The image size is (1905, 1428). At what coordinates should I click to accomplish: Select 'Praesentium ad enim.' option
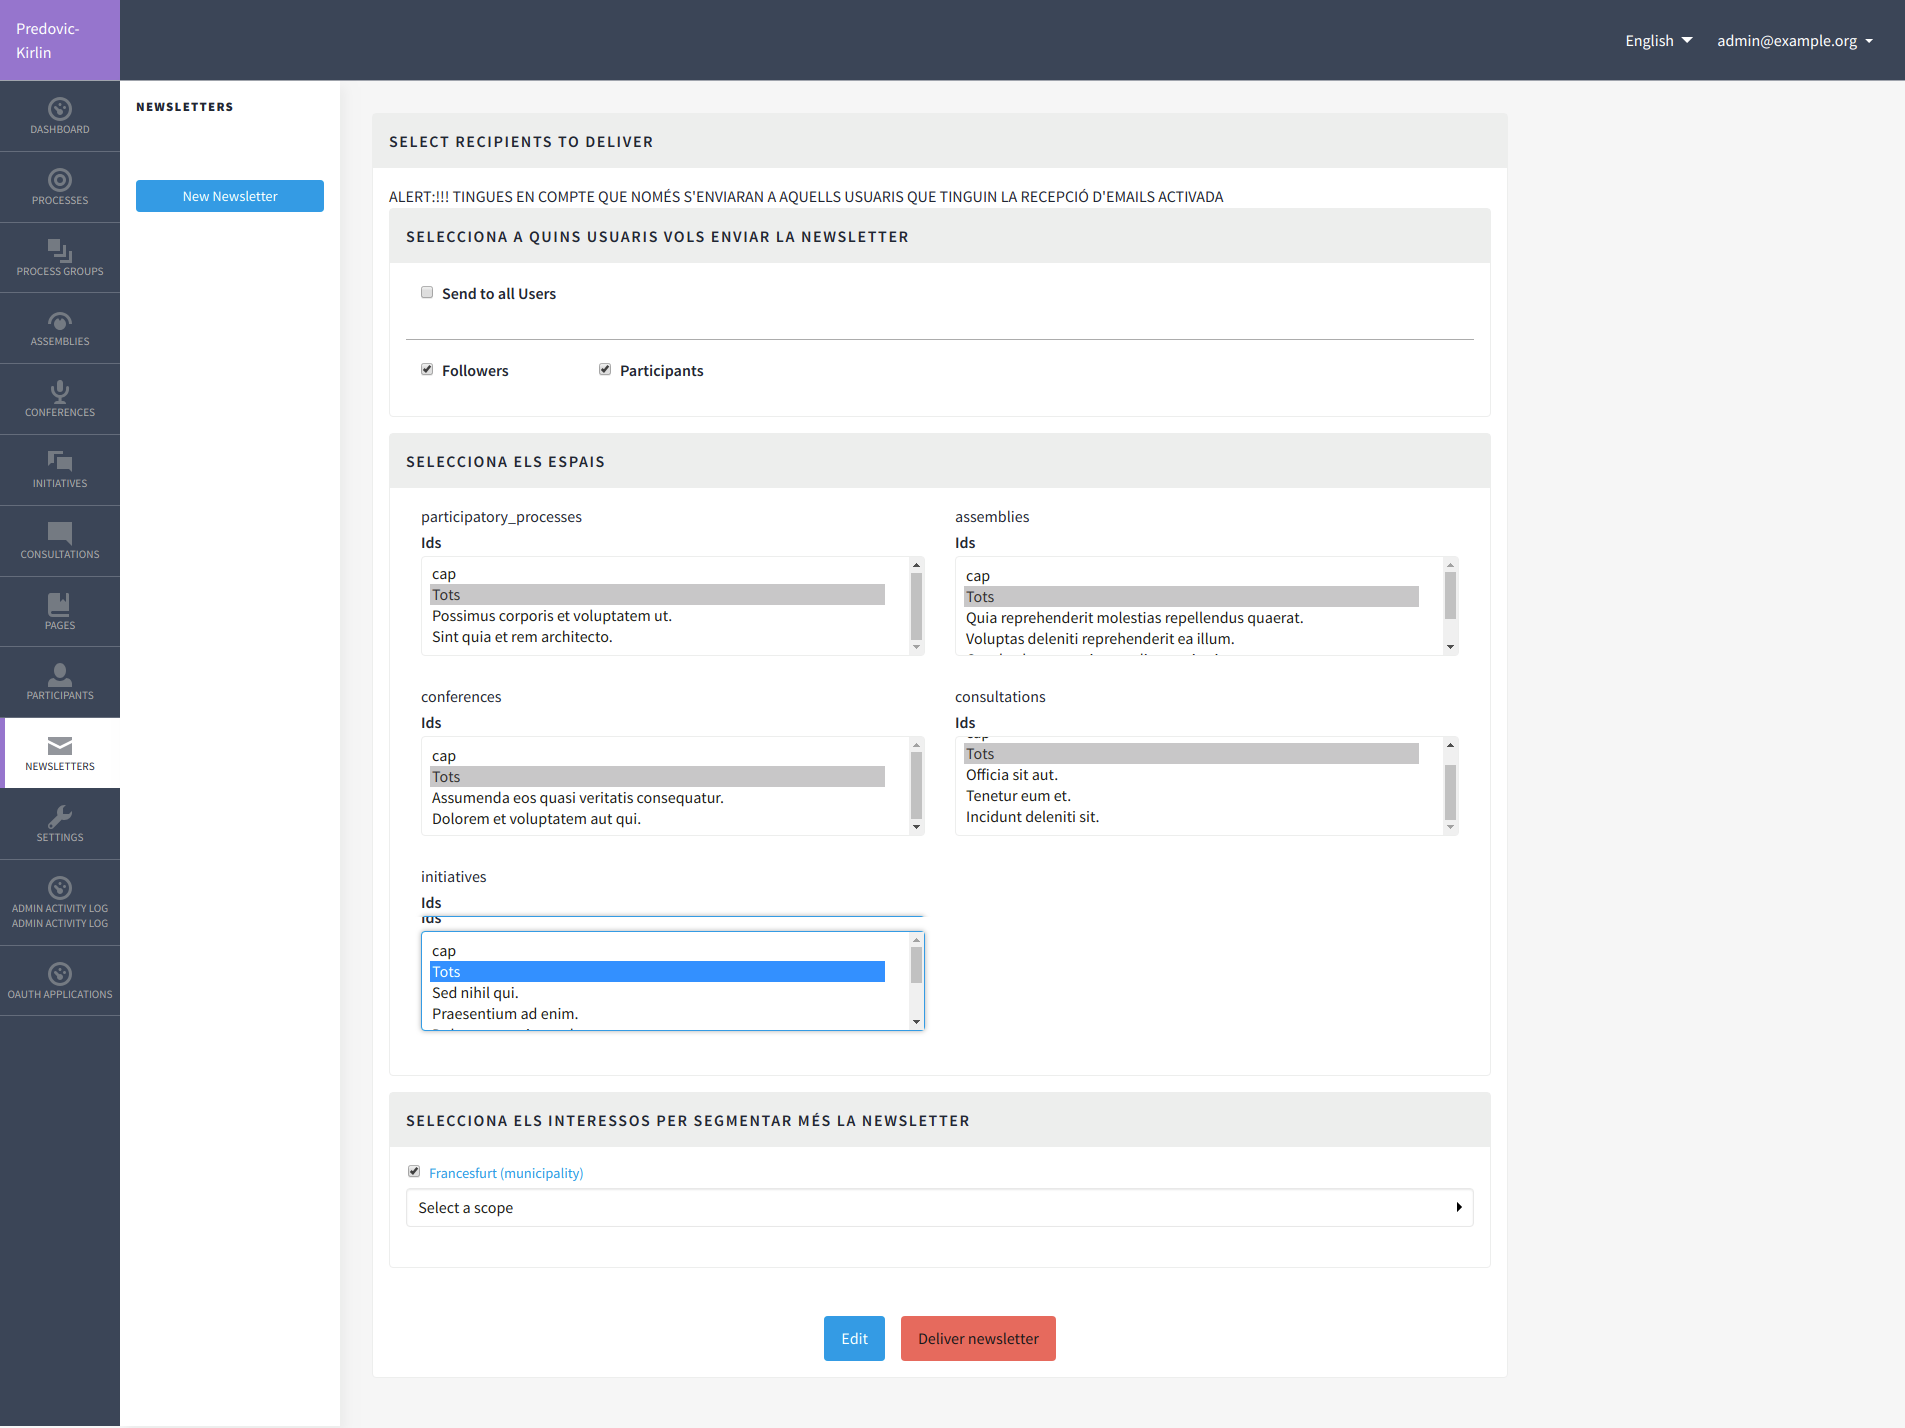657,1014
